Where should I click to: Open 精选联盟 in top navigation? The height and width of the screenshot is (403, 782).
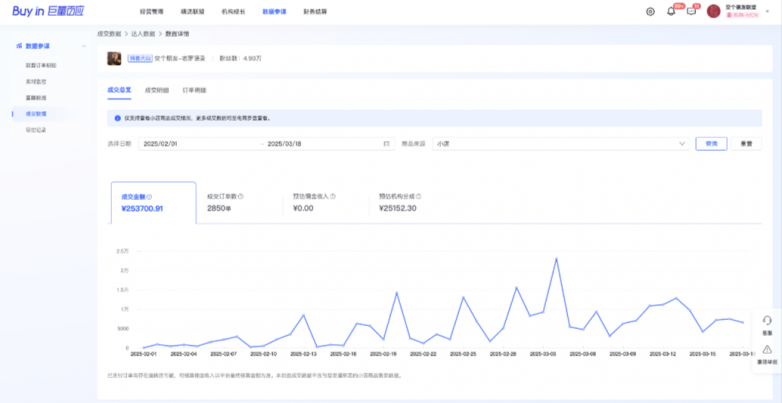(193, 11)
